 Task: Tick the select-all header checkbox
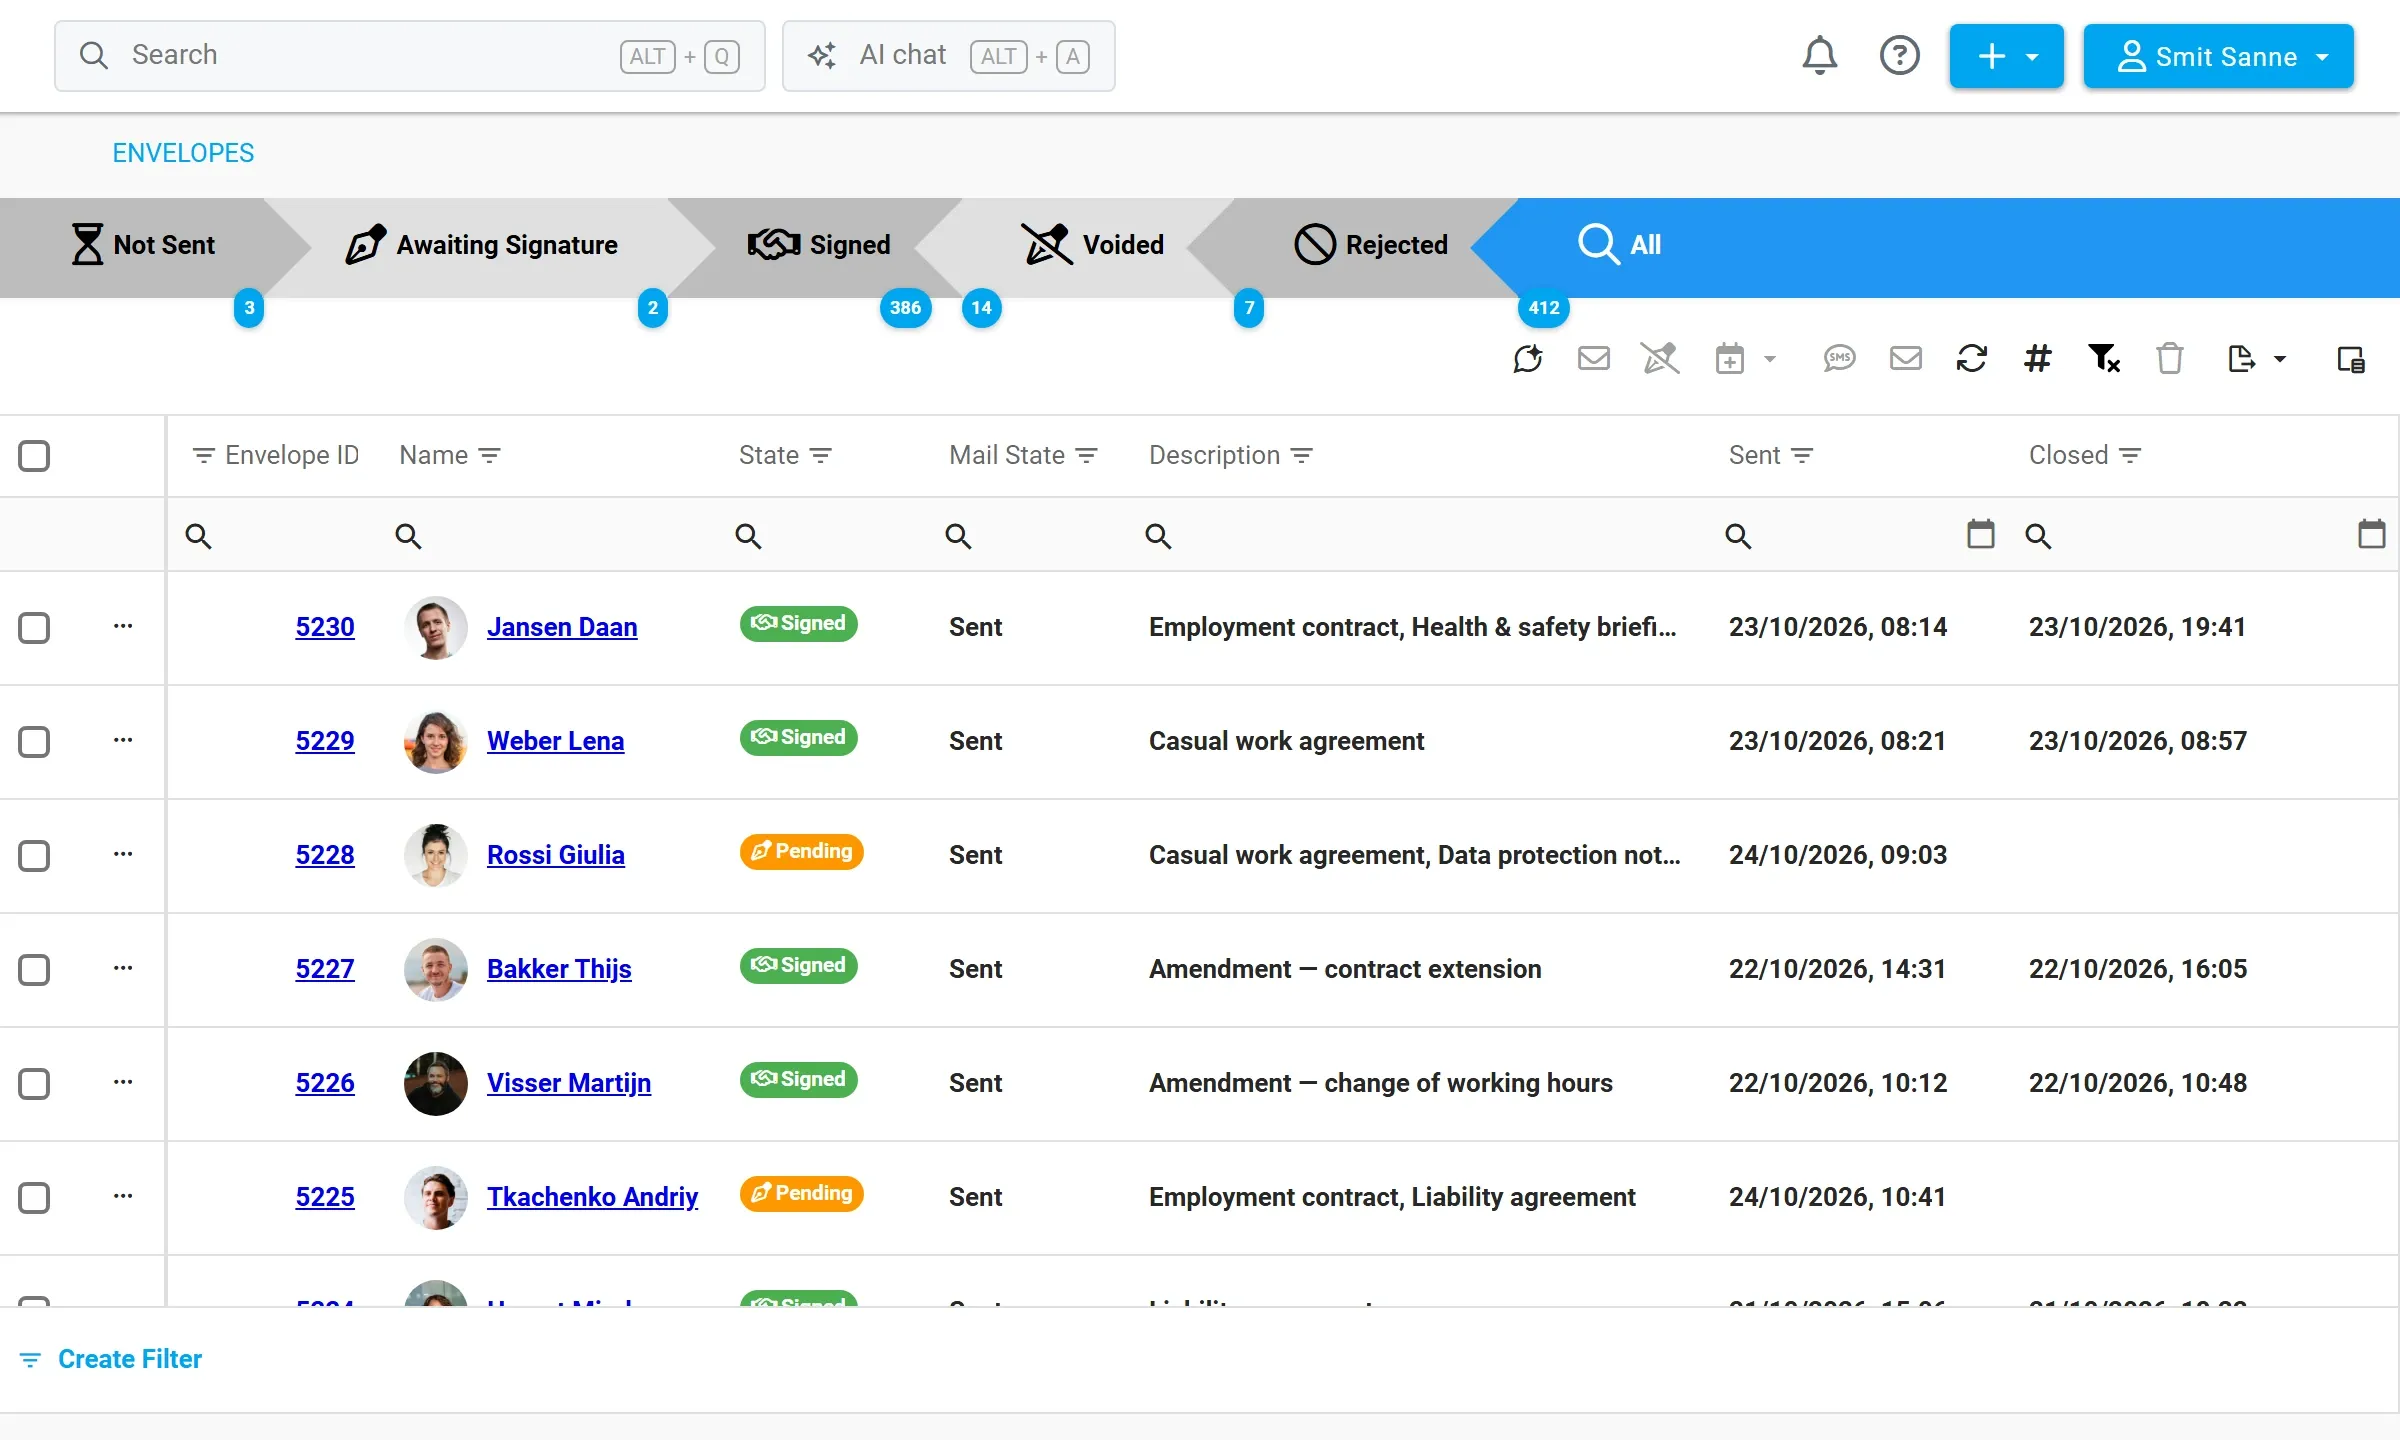pos(34,456)
